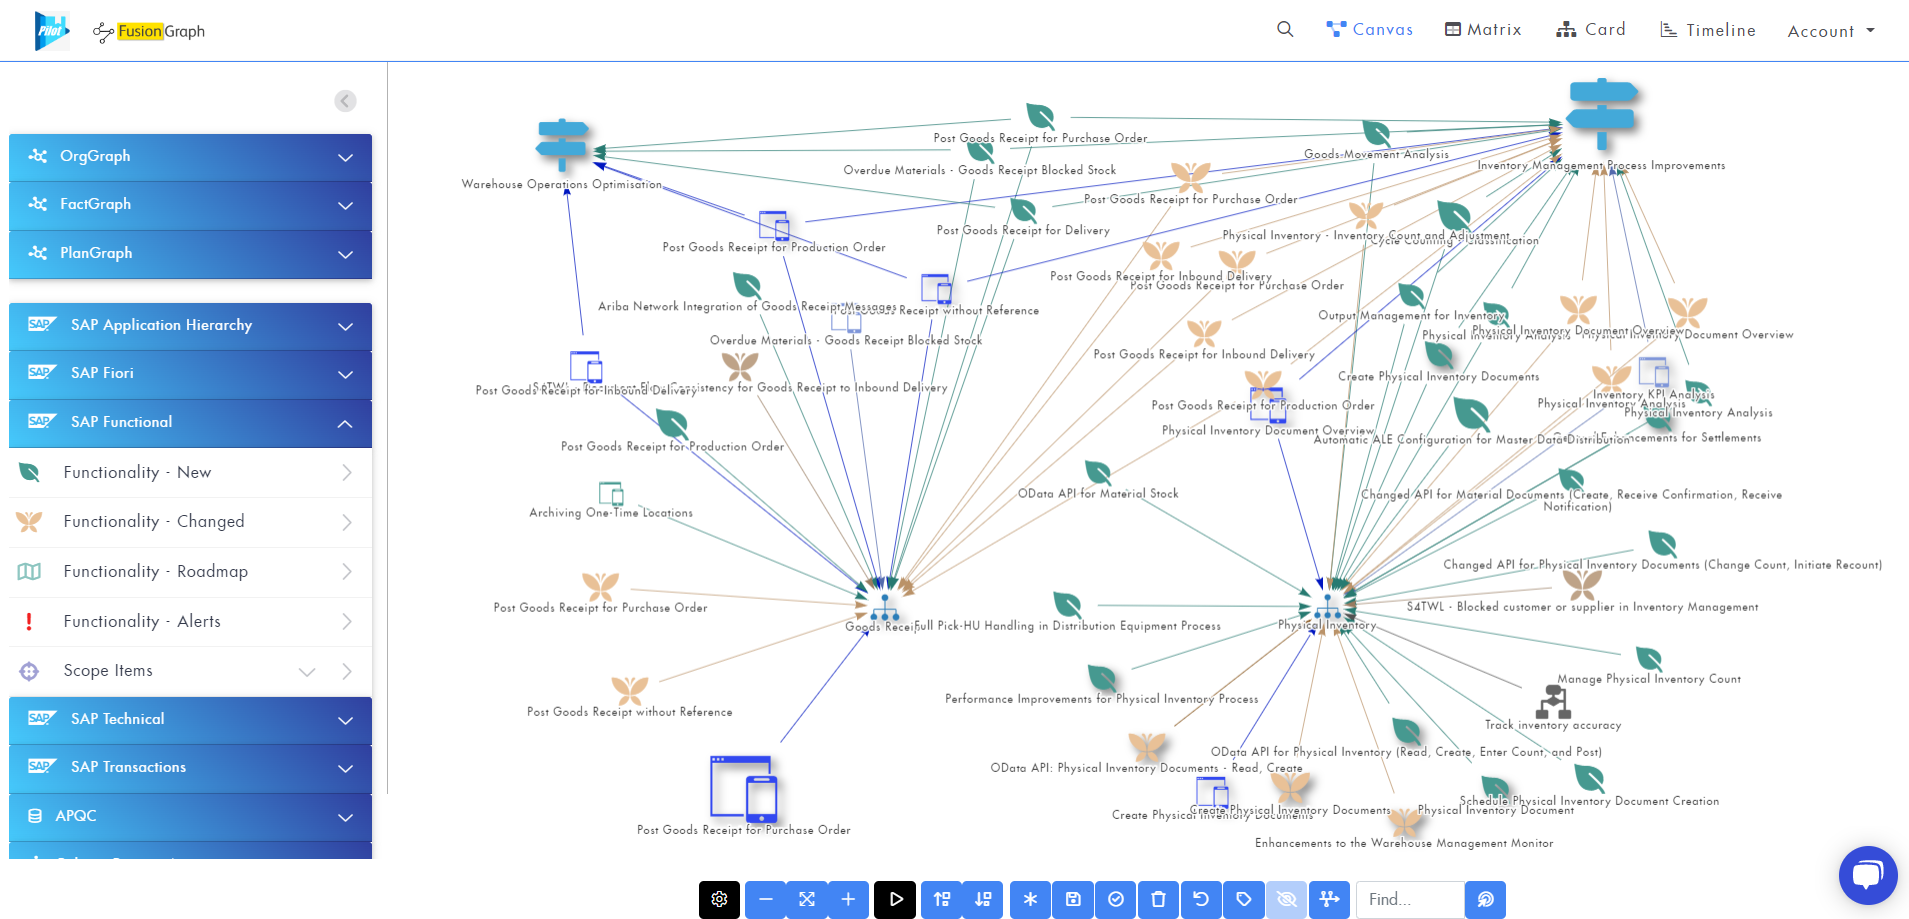This screenshot has width=1909, height=919.
Task: Switch to the Card view
Action: point(1591,30)
